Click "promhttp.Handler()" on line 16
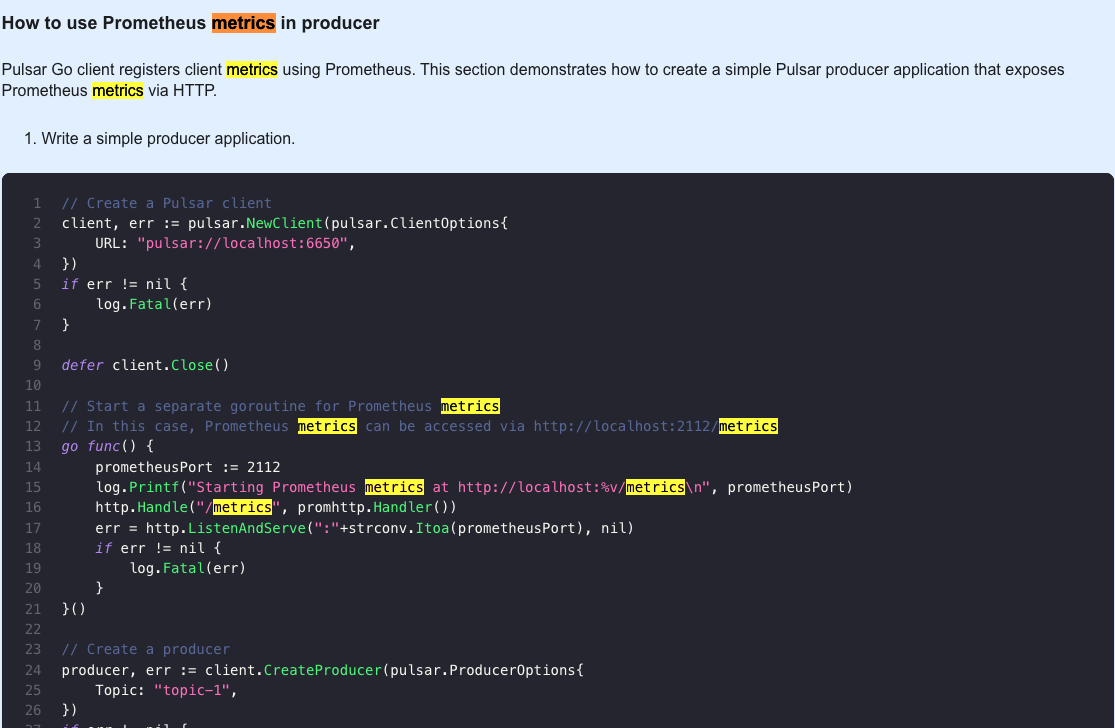1115x728 pixels. coord(377,507)
